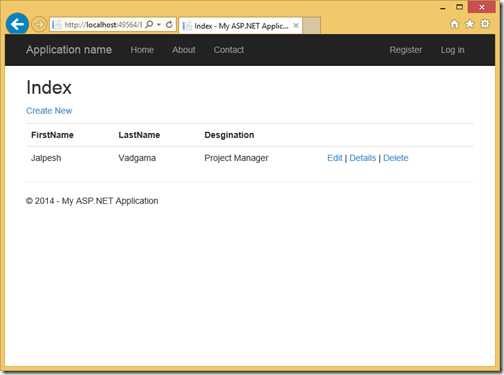
Task: Open the Home navigation item
Action: [x=142, y=50]
